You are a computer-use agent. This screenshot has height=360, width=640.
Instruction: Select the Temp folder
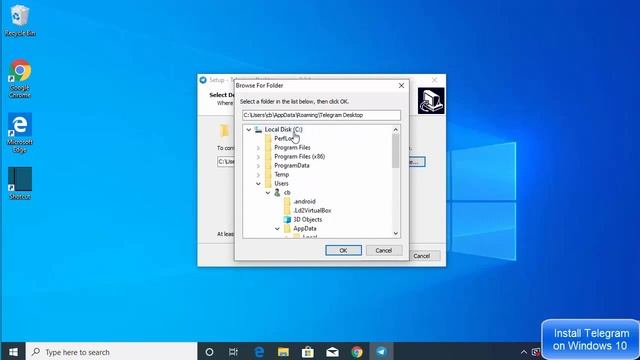click(282, 174)
